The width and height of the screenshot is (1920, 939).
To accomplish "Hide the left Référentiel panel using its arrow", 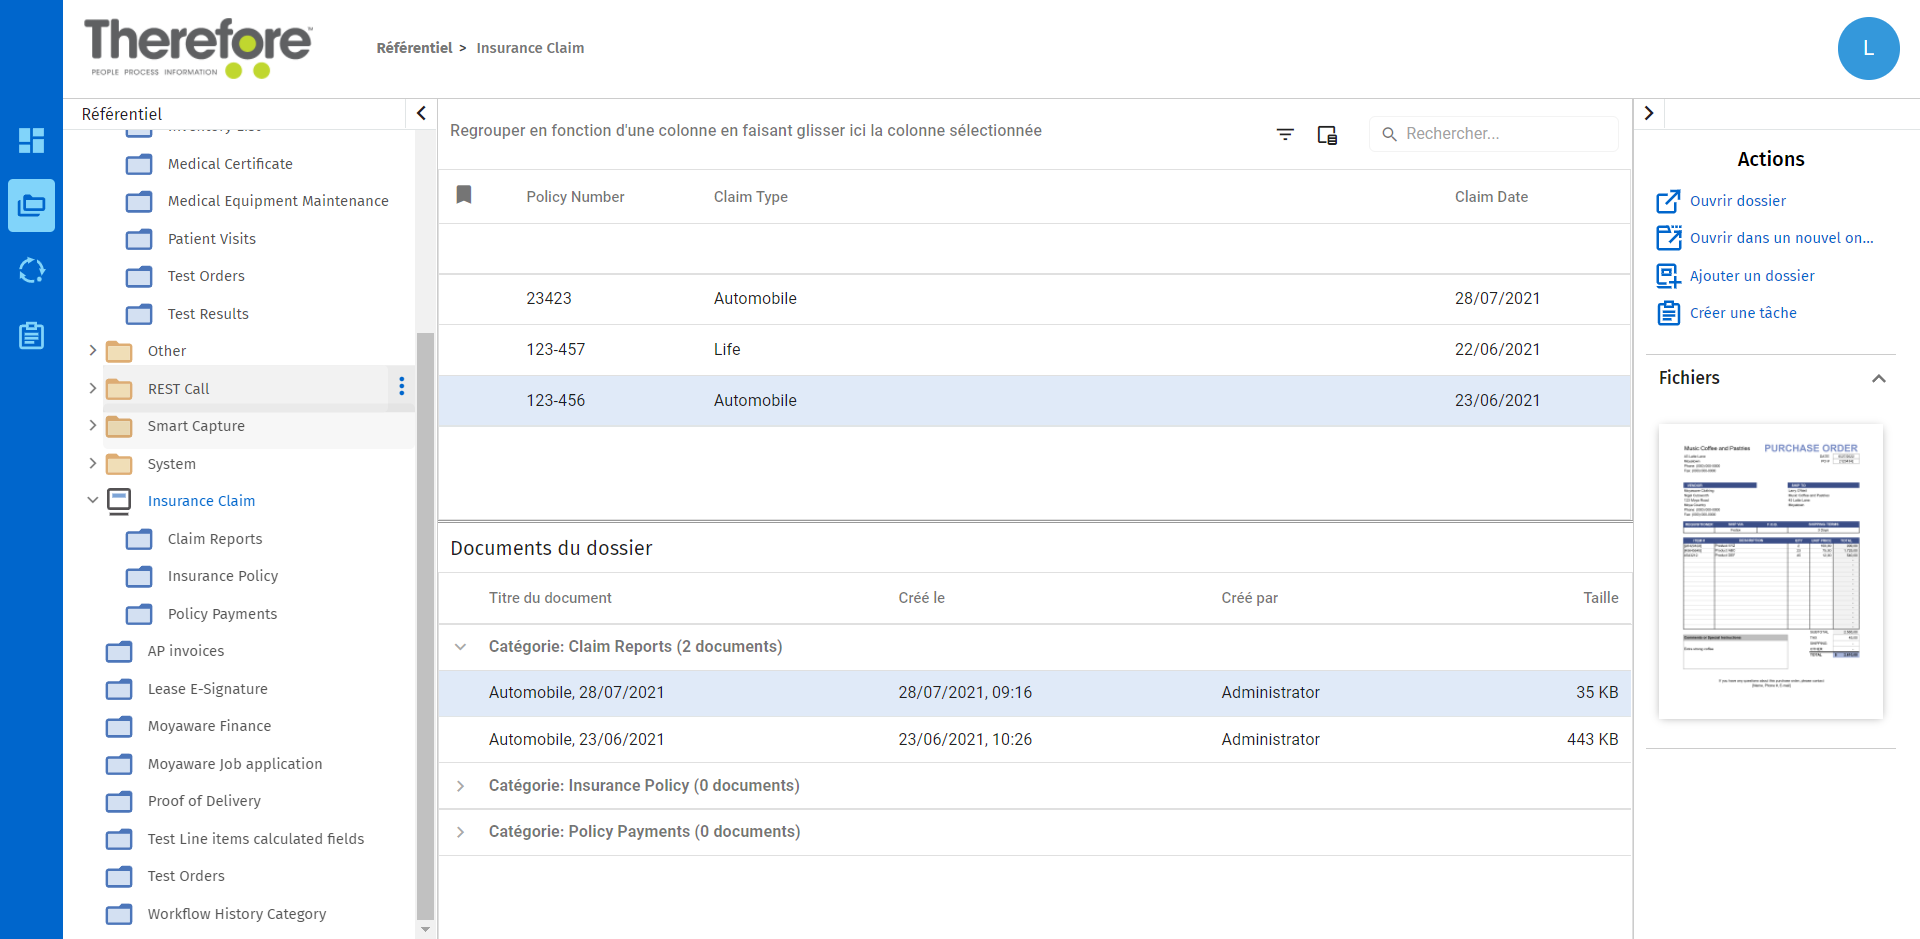I will pos(421,113).
